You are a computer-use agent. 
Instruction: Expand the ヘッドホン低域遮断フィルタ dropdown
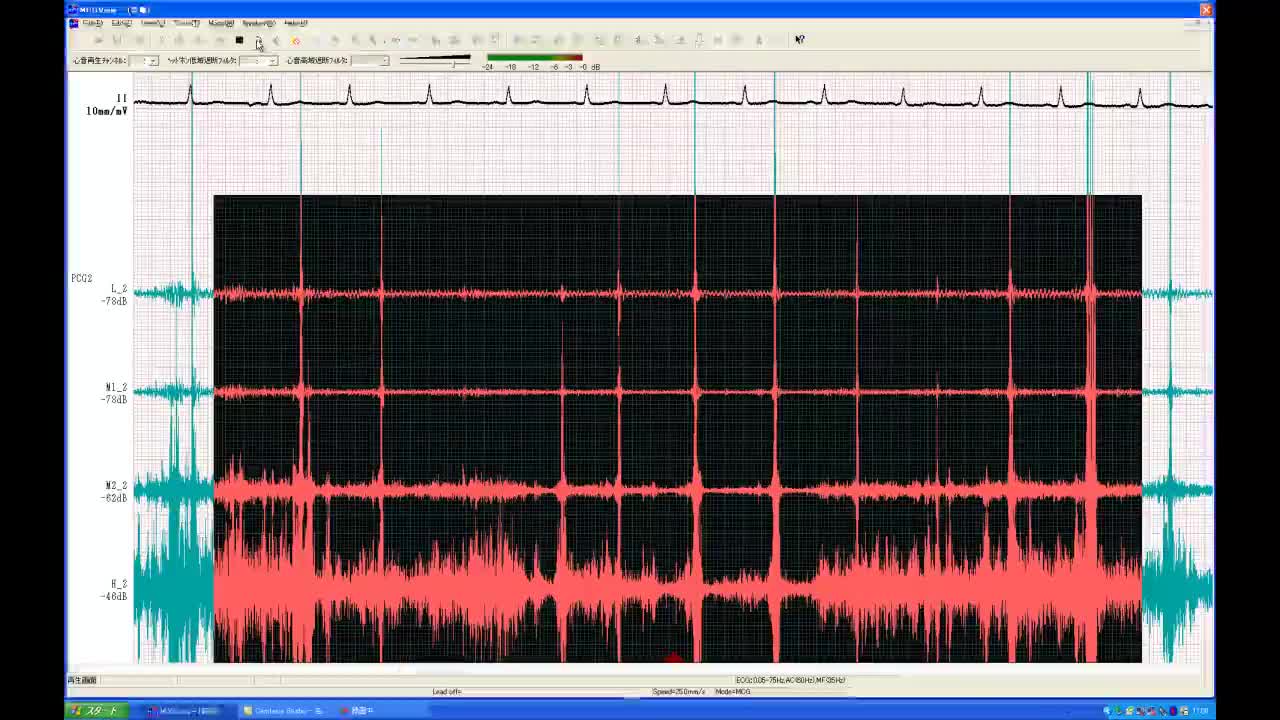point(271,61)
